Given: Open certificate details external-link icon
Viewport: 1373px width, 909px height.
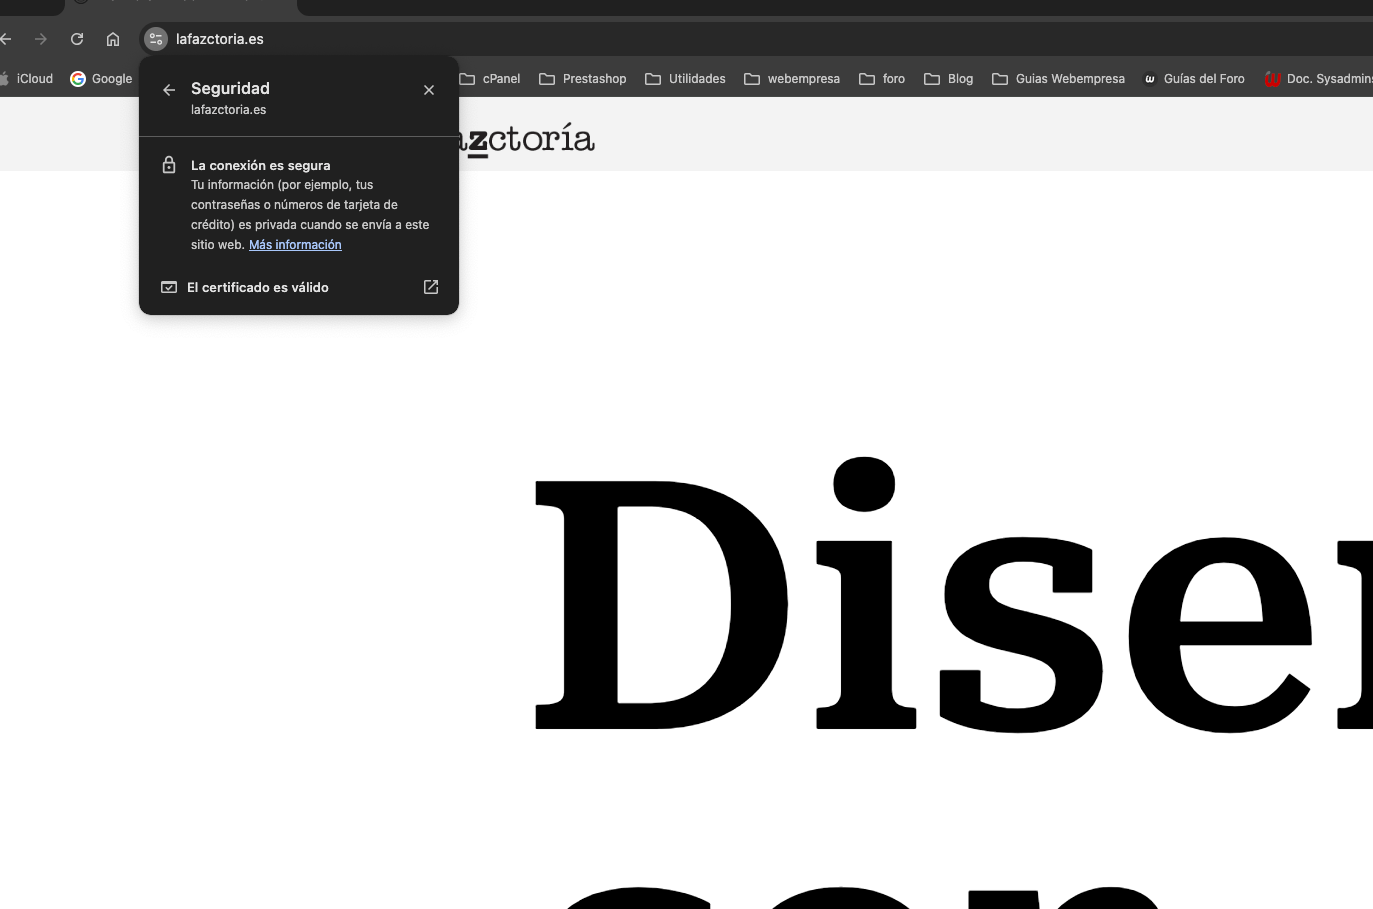Looking at the screenshot, I should (431, 287).
